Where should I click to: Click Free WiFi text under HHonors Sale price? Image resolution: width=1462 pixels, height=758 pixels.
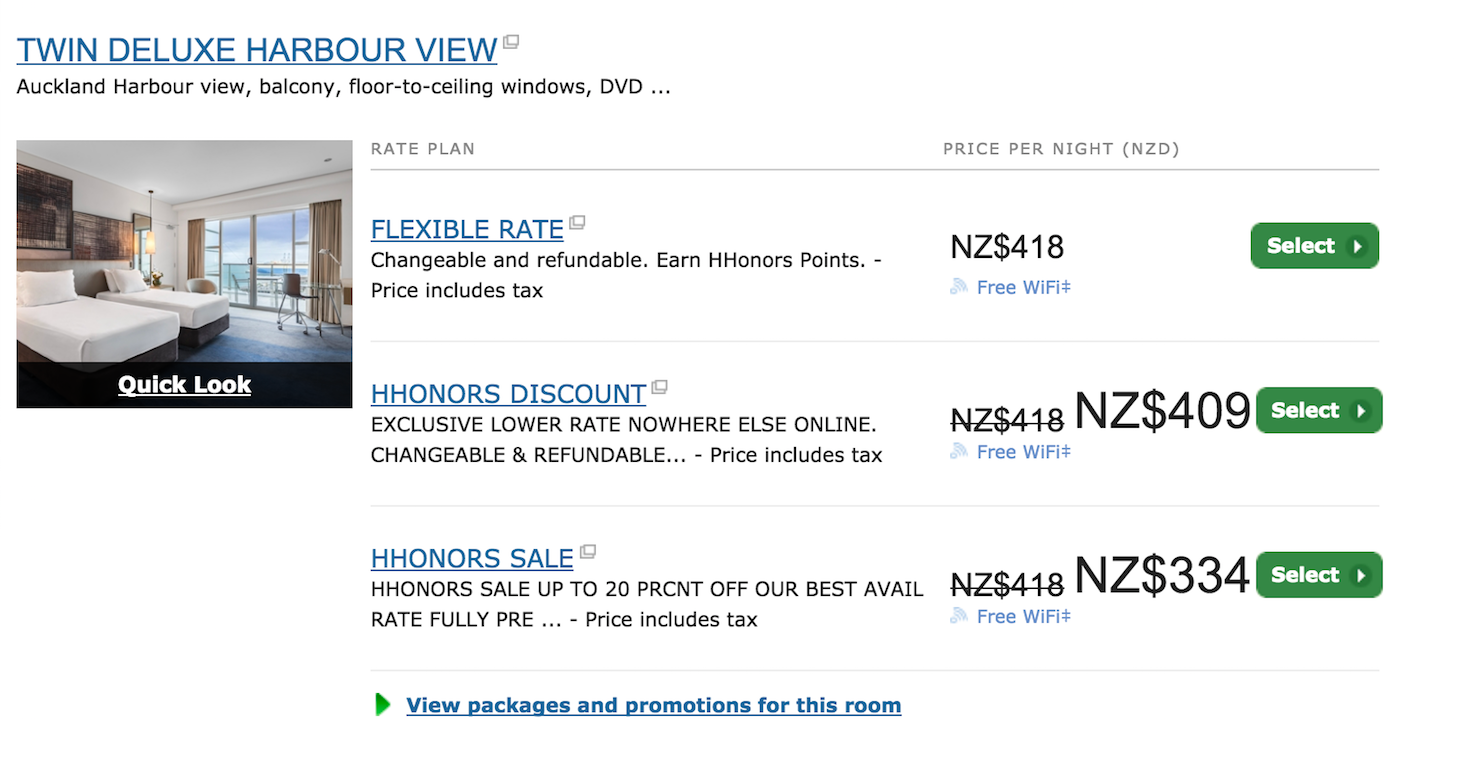click(1024, 616)
